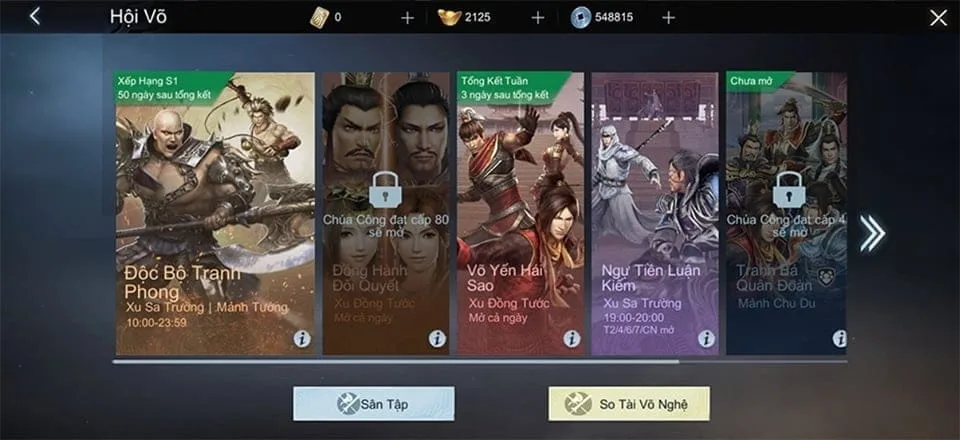Open info icon on Đồng Hành Đối Quyết card
Image resolution: width=960 pixels, height=440 pixels.
437,338
